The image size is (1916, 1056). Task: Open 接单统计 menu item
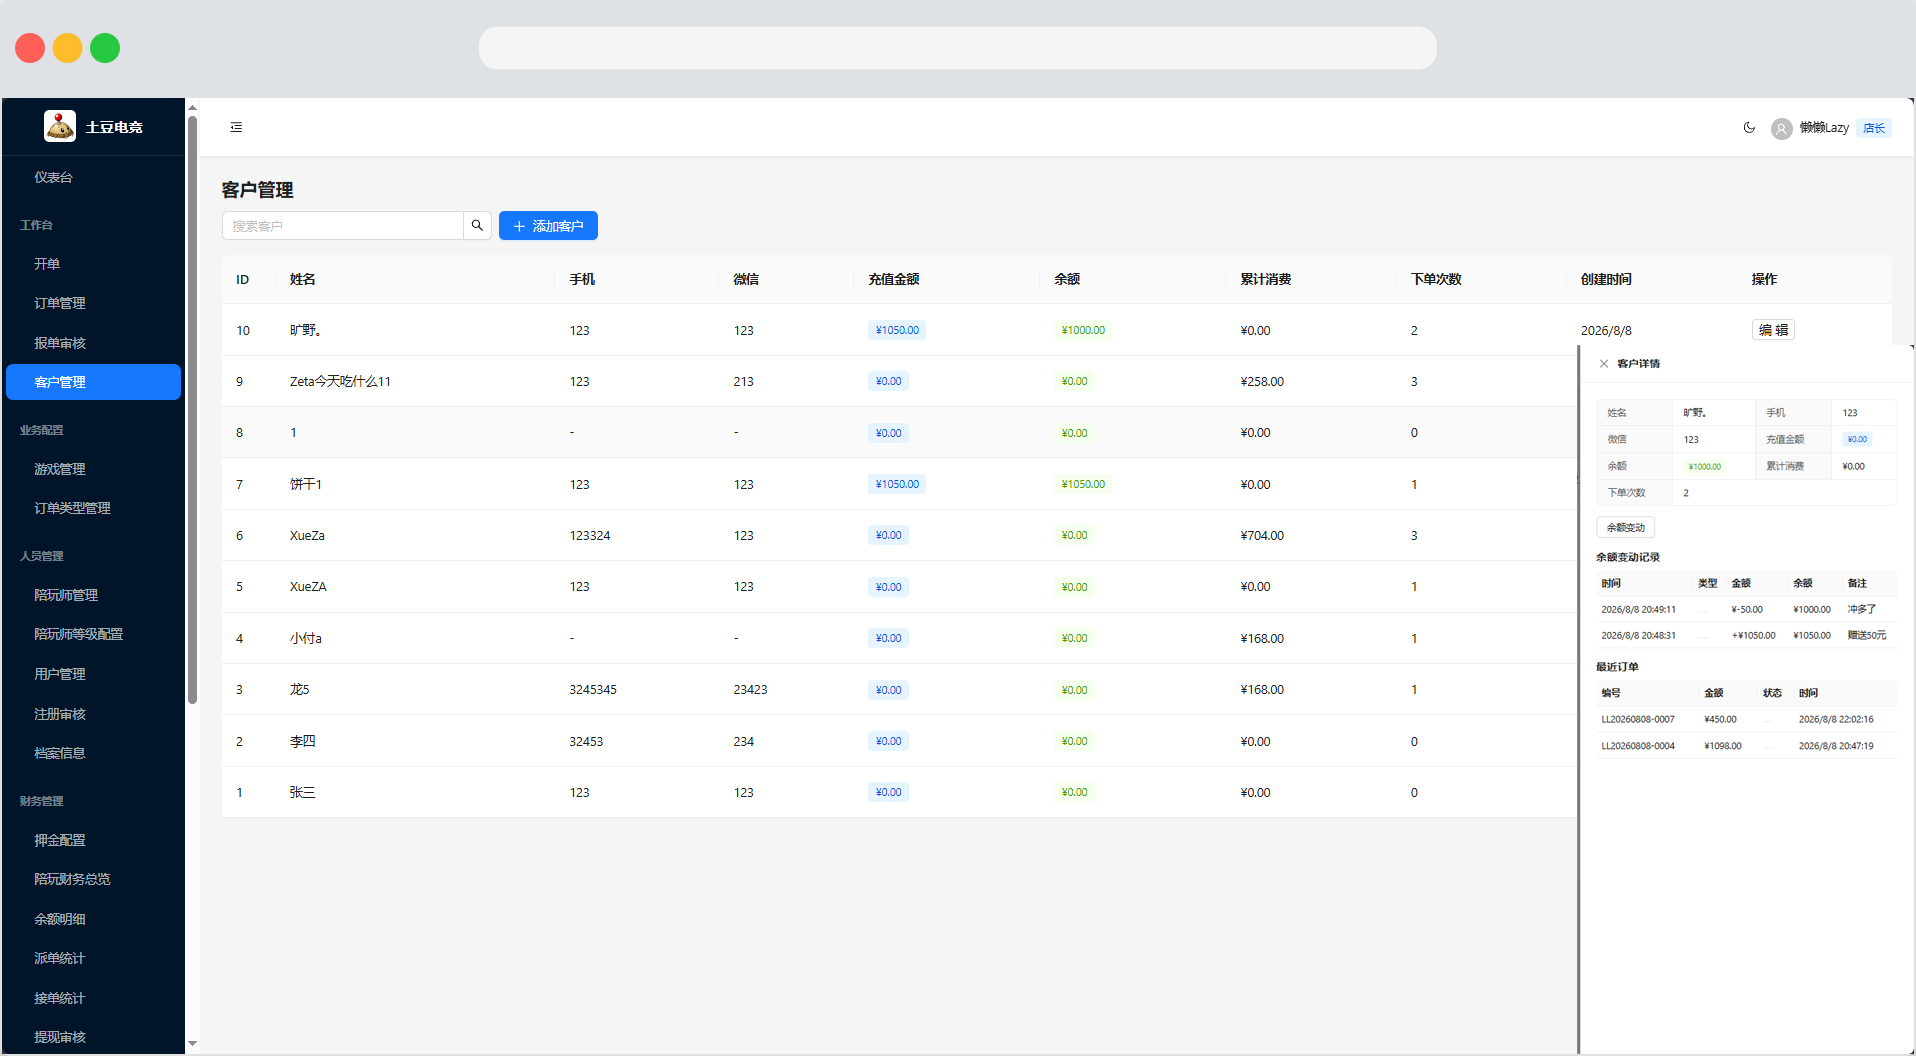pyautogui.click(x=60, y=998)
